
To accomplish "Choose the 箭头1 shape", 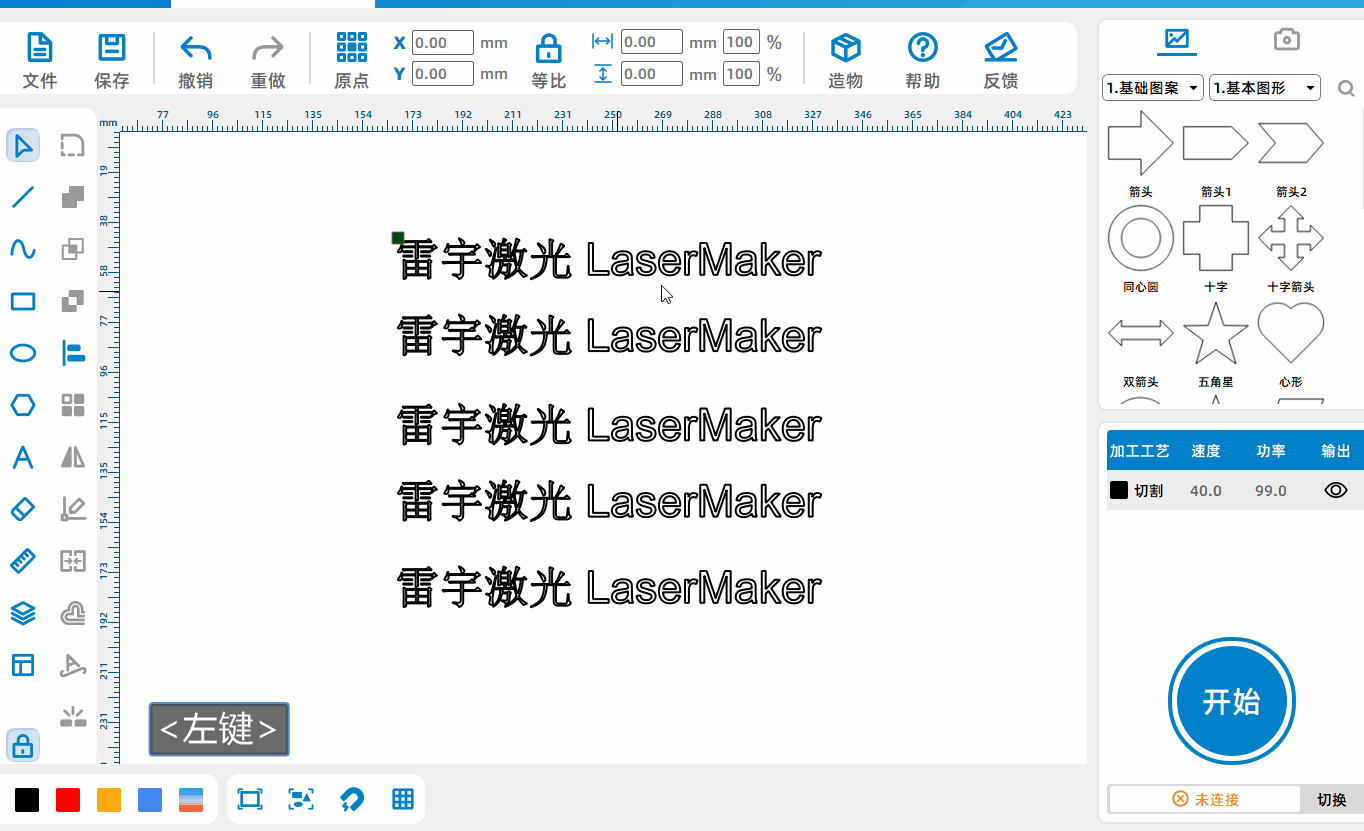I will [x=1216, y=143].
